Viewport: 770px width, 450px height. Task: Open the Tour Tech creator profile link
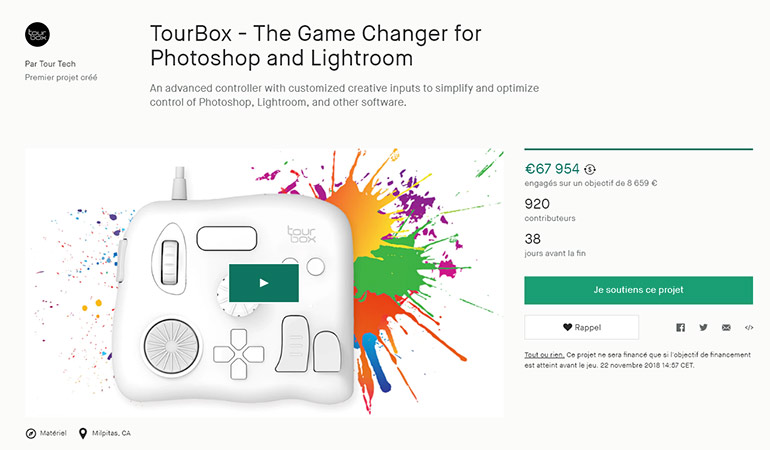pyautogui.click(x=50, y=63)
